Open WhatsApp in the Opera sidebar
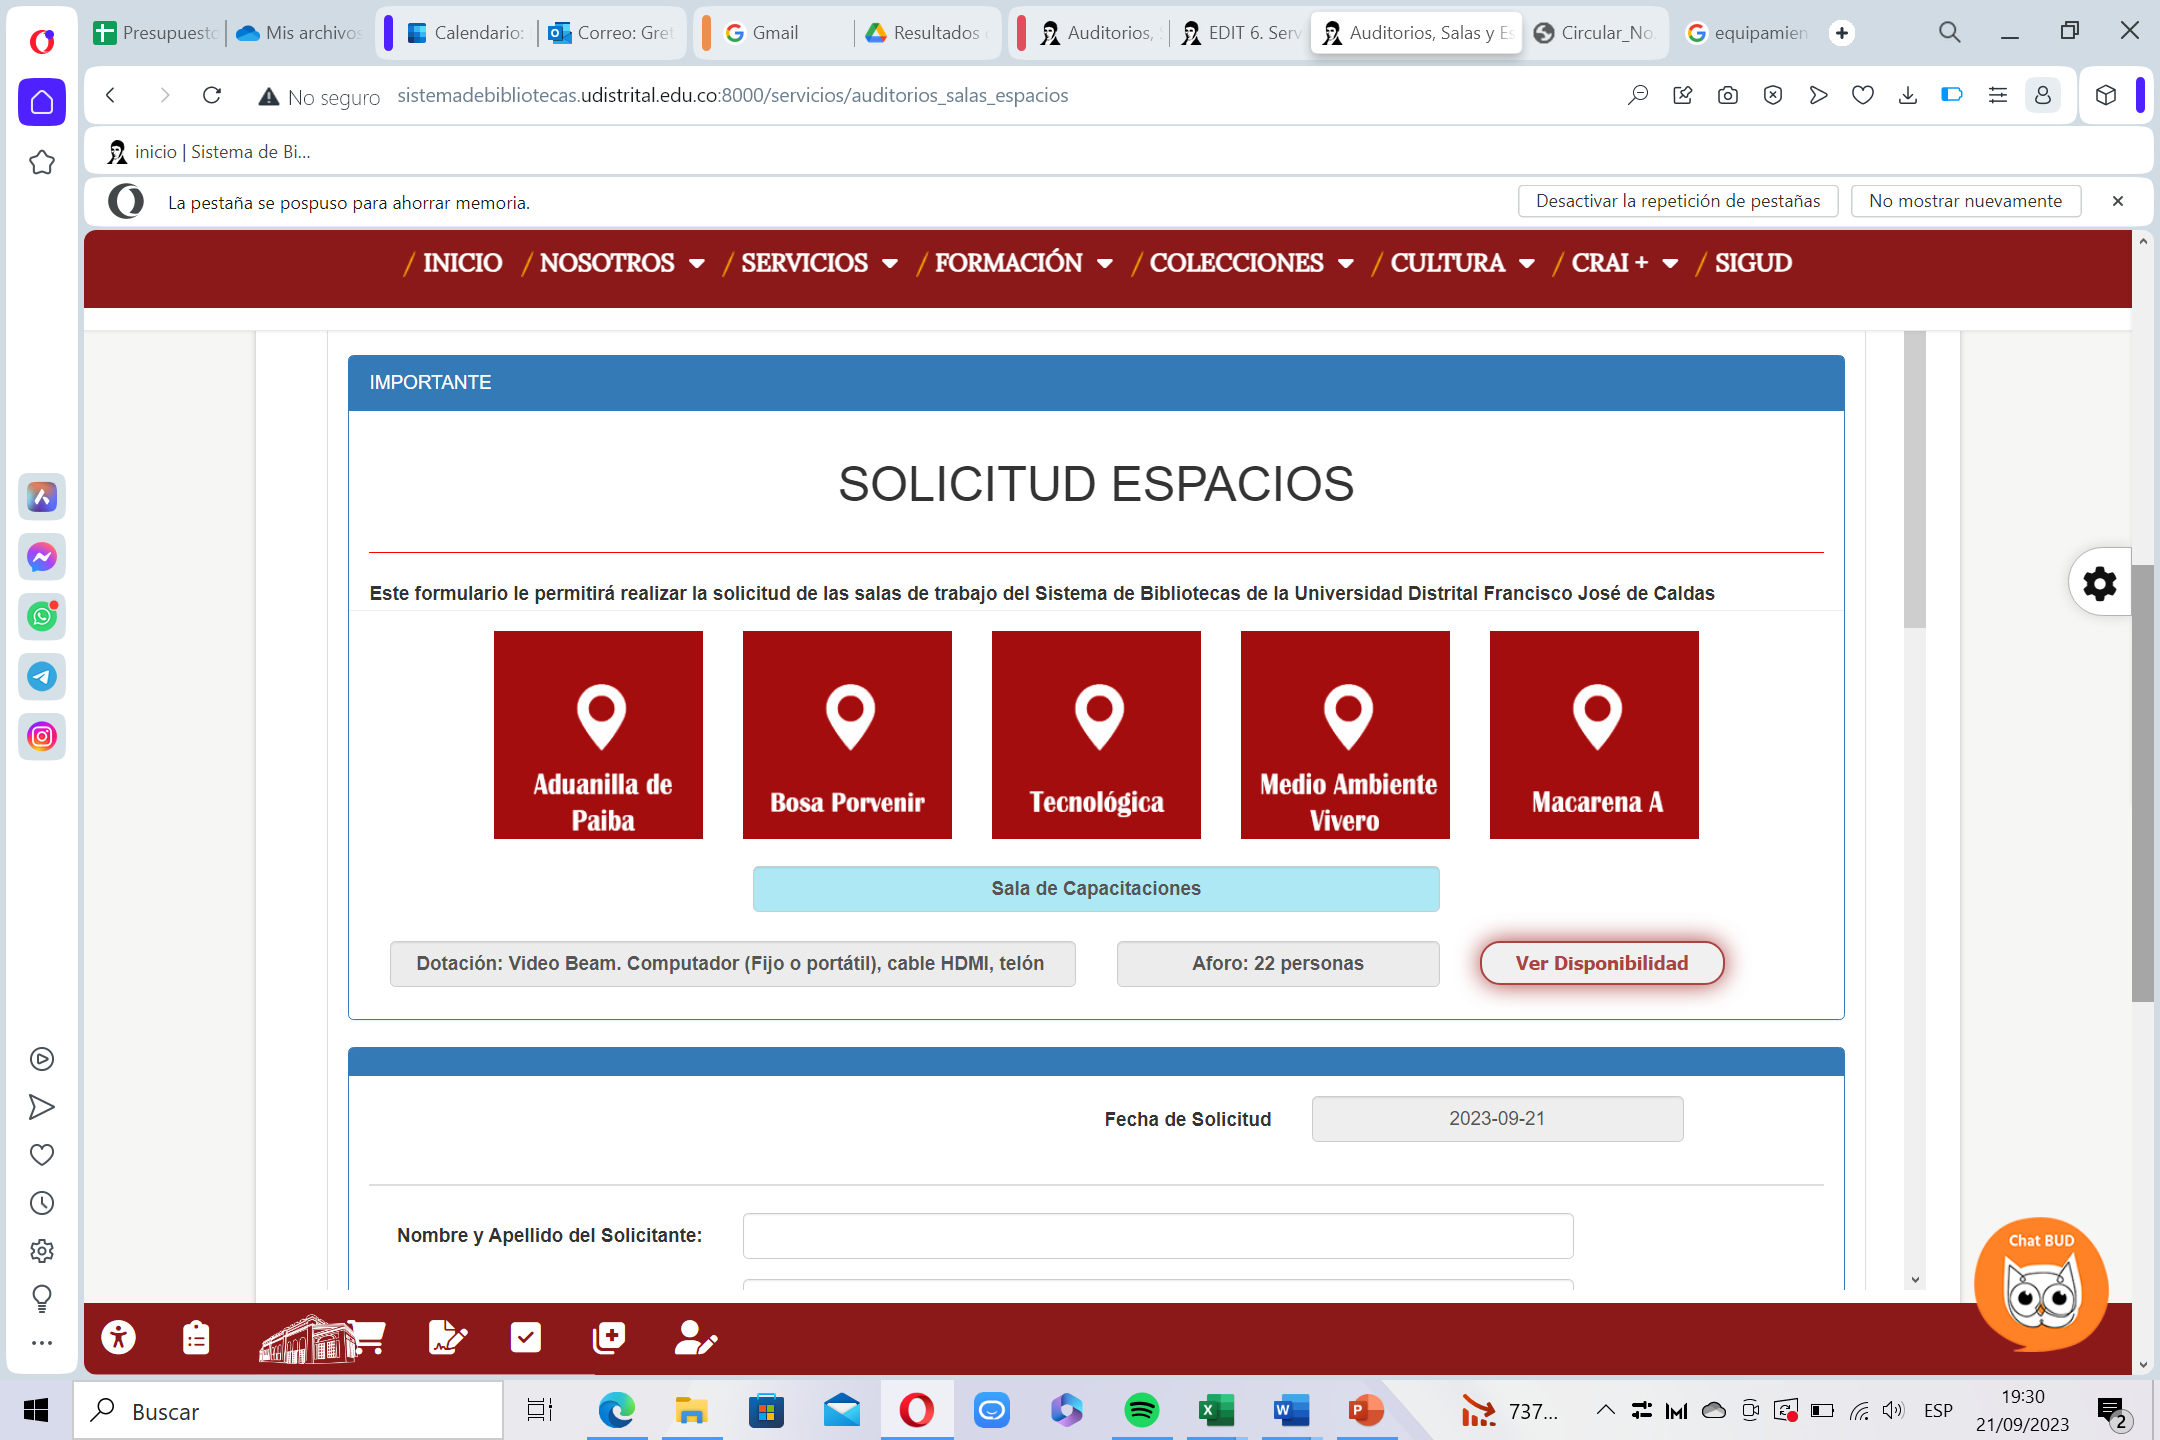This screenshot has height=1440, width=2160. [x=42, y=617]
